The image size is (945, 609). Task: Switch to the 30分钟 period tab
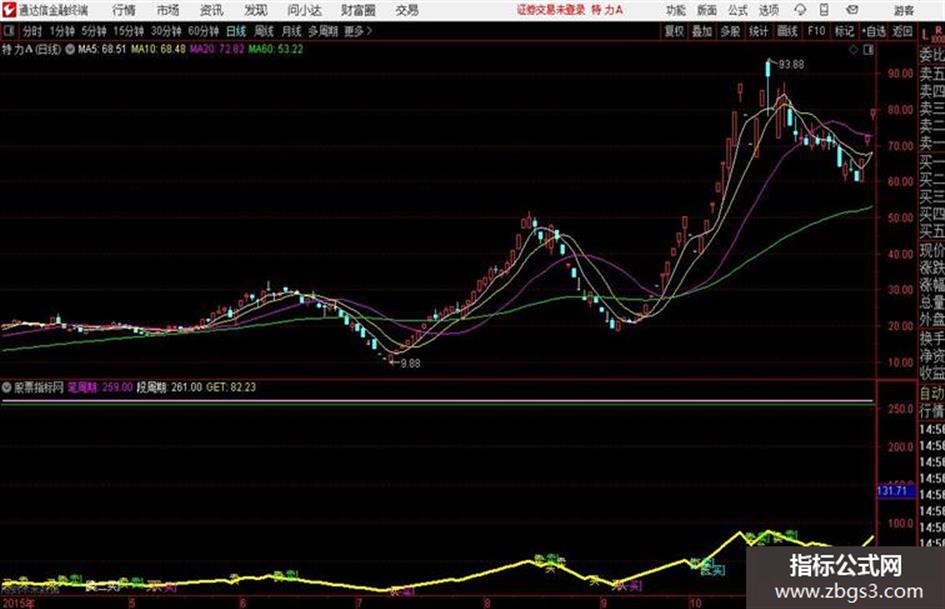pyautogui.click(x=166, y=31)
